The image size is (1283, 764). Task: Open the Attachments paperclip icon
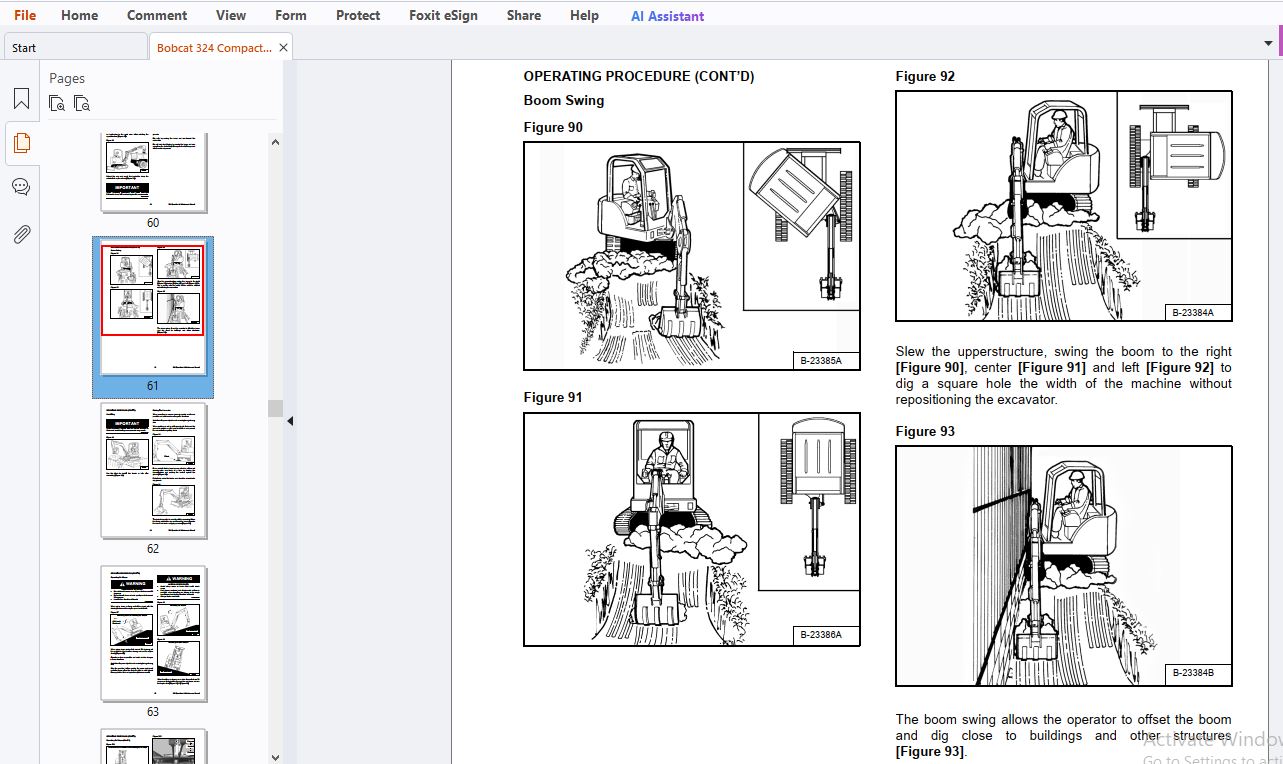click(21, 234)
